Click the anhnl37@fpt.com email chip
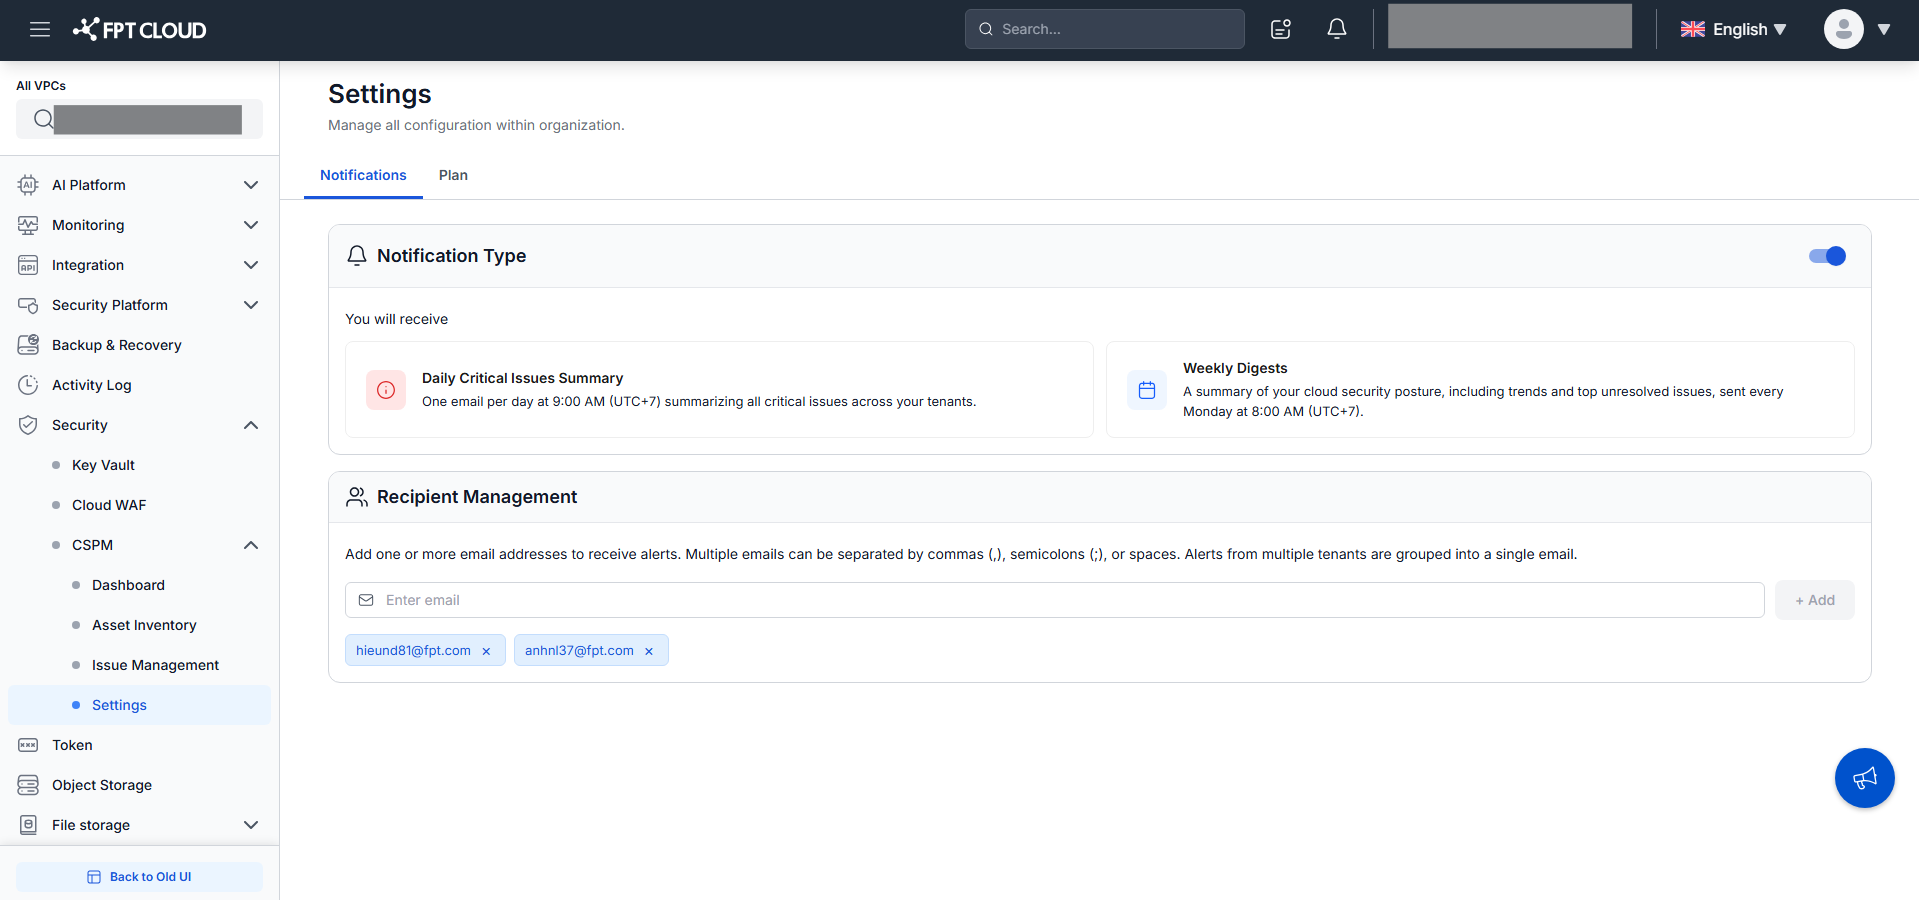The image size is (1919, 900). coord(591,650)
